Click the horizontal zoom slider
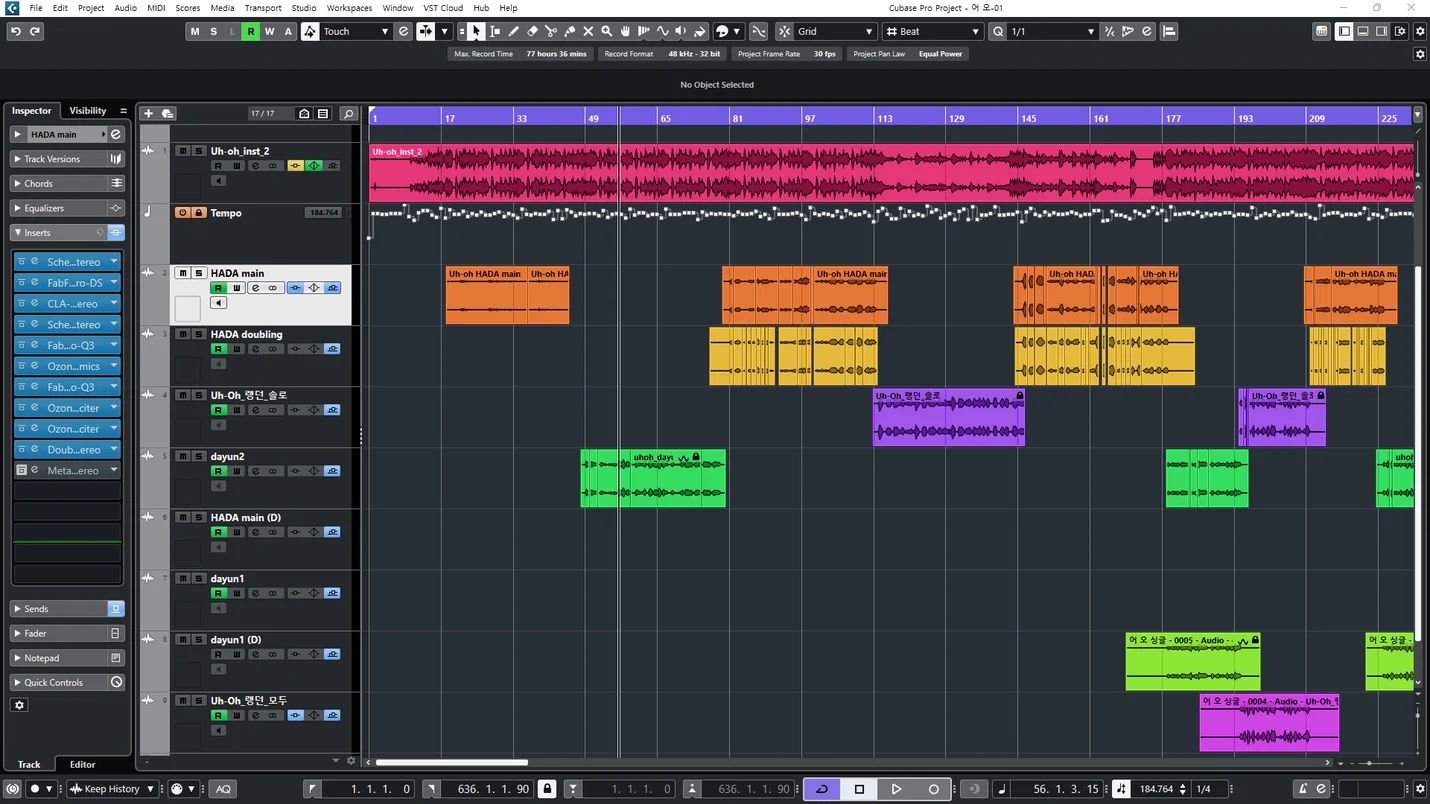The width and height of the screenshot is (1430, 804). [1370, 762]
